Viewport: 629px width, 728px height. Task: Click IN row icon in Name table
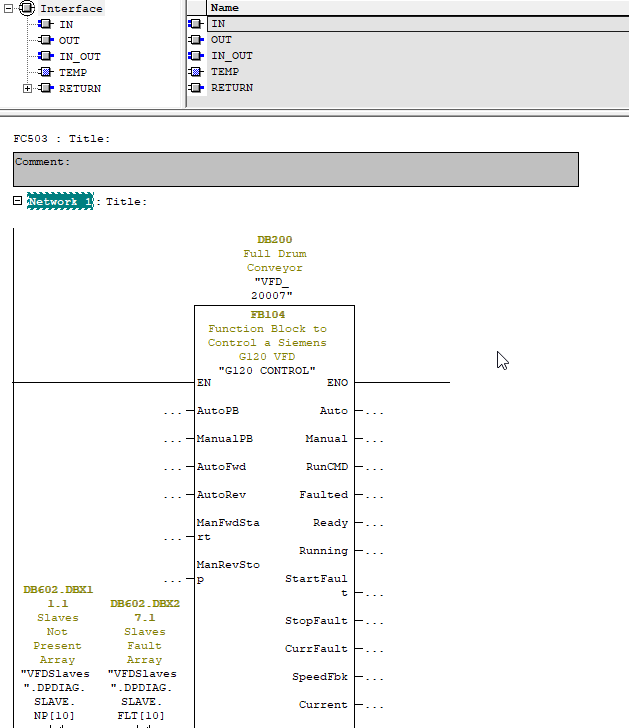(196, 23)
